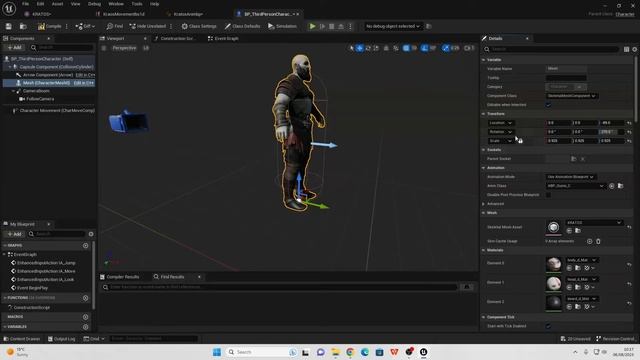Open the debug object selector dropdown
This screenshot has height=360, width=640.
[x=393, y=26]
